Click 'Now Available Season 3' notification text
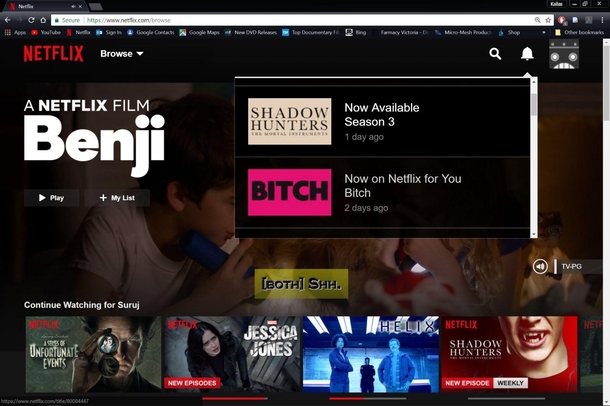Screen dimensions: 610x406 [382, 115]
